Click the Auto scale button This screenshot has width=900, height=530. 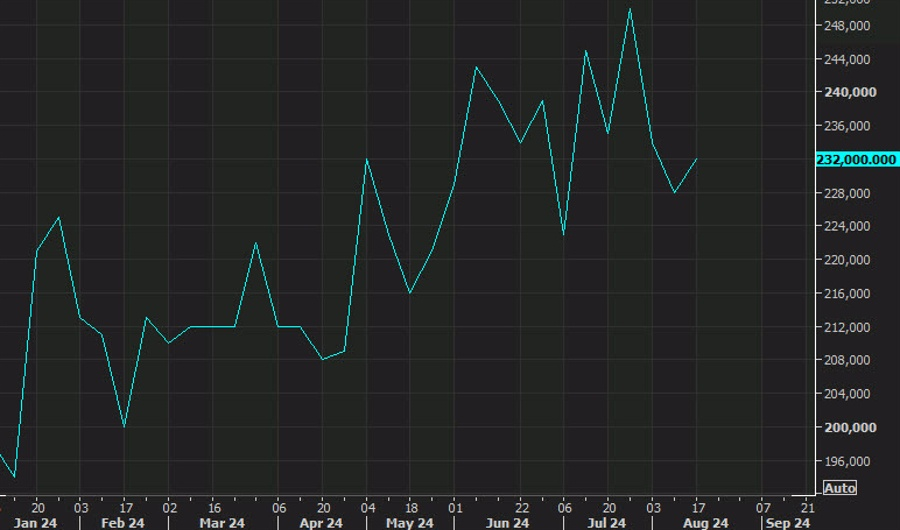tap(840, 488)
